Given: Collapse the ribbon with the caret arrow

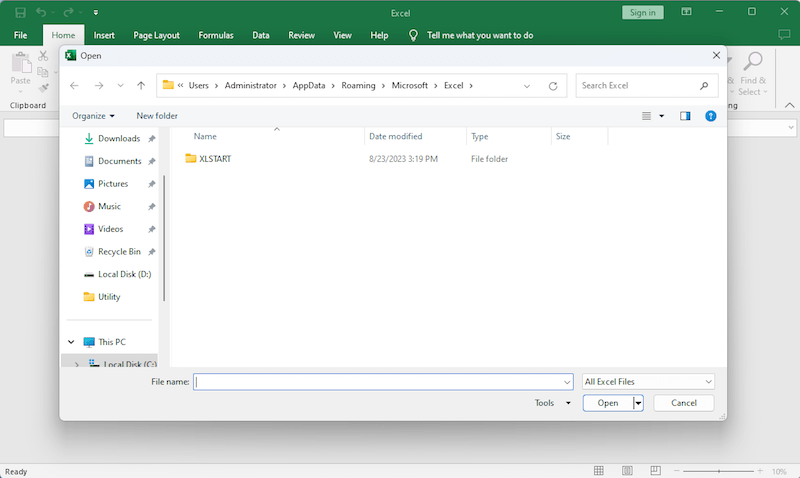Looking at the screenshot, I should 790,105.
